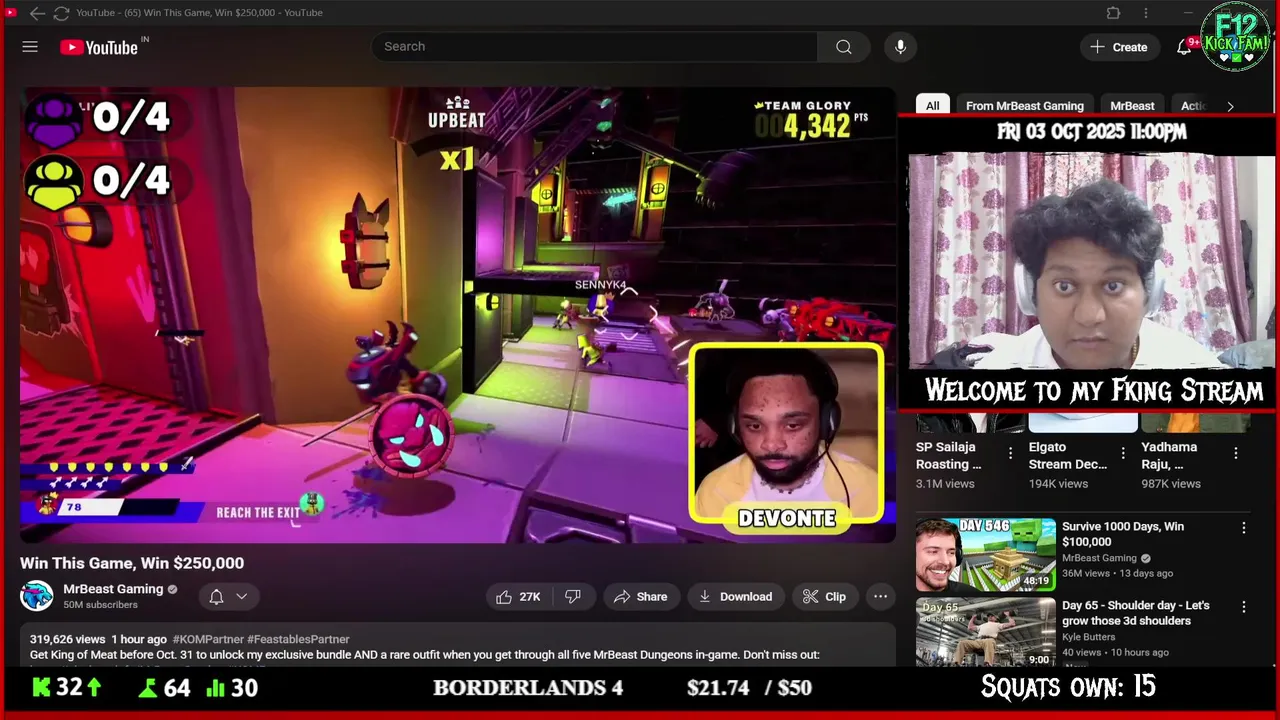1280x720 pixels.
Task: Go to YouTube home via logo
Action: 99,47
